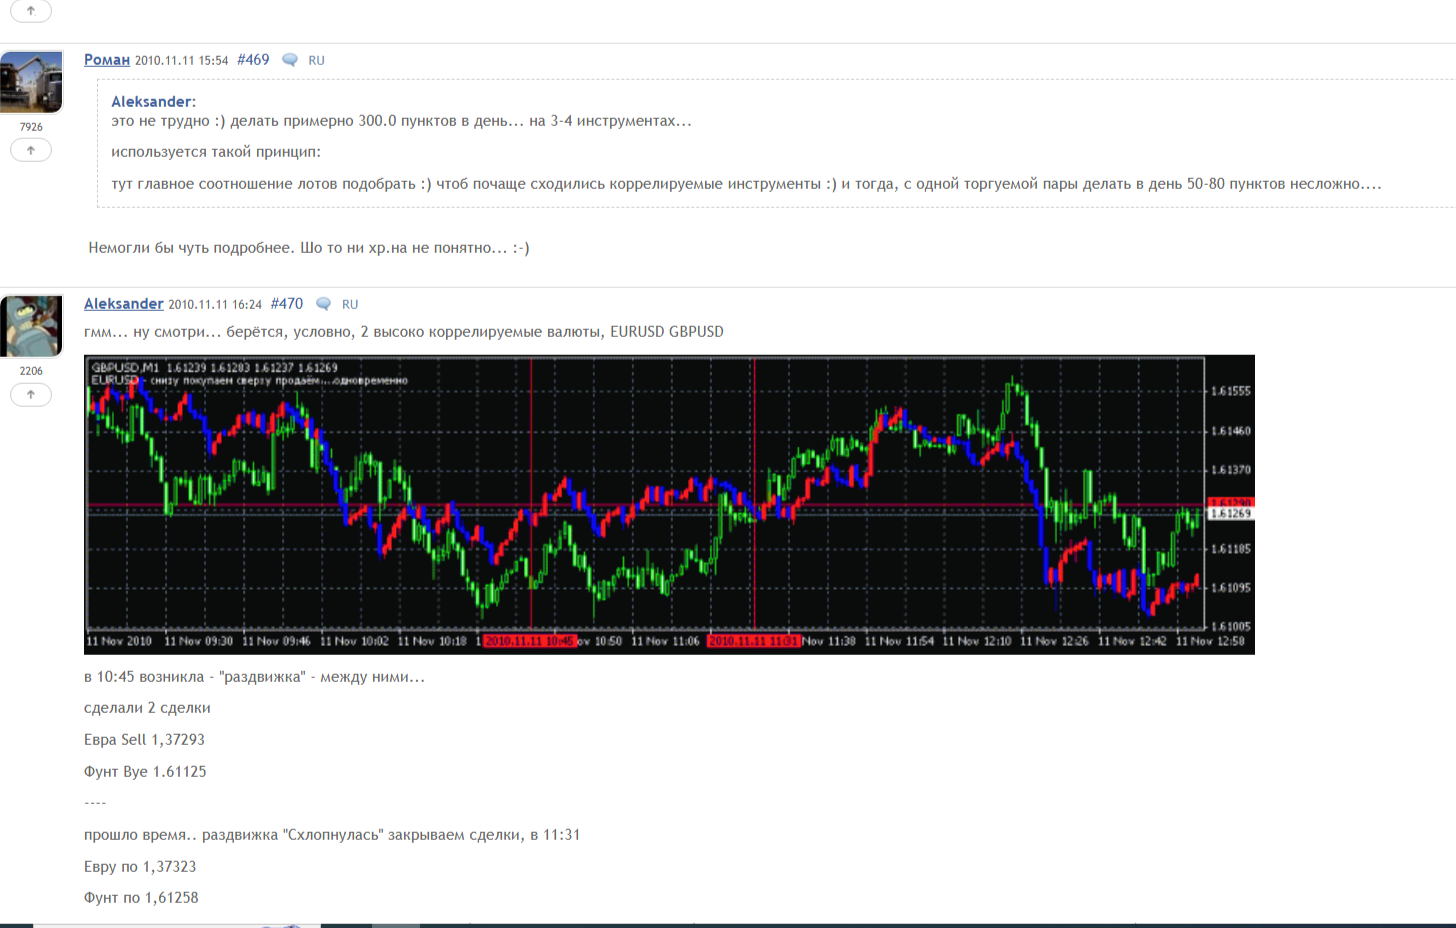Image resolution: width=1456 pixels, height=928 pixels.
Task: Click the line mentioning "EURUSD GBPUSD"
Action: [x=404, y=332]
